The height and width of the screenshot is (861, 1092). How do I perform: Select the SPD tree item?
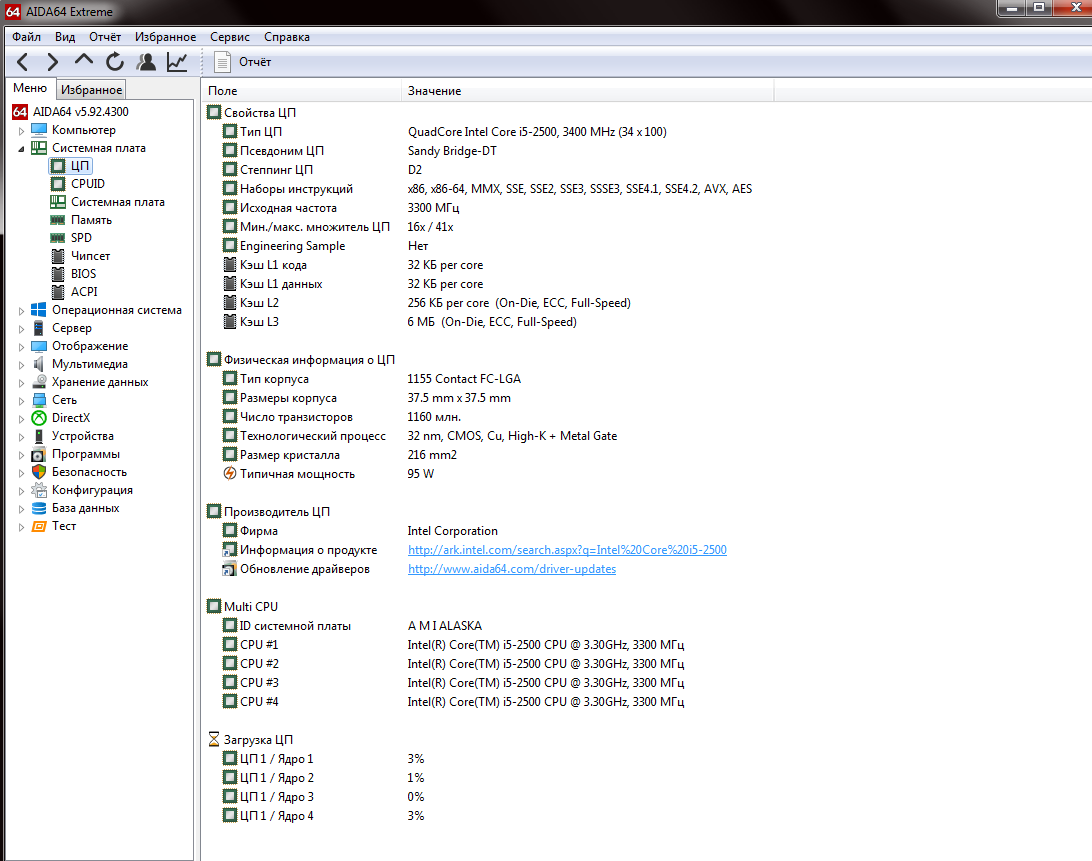pos(81,238)
